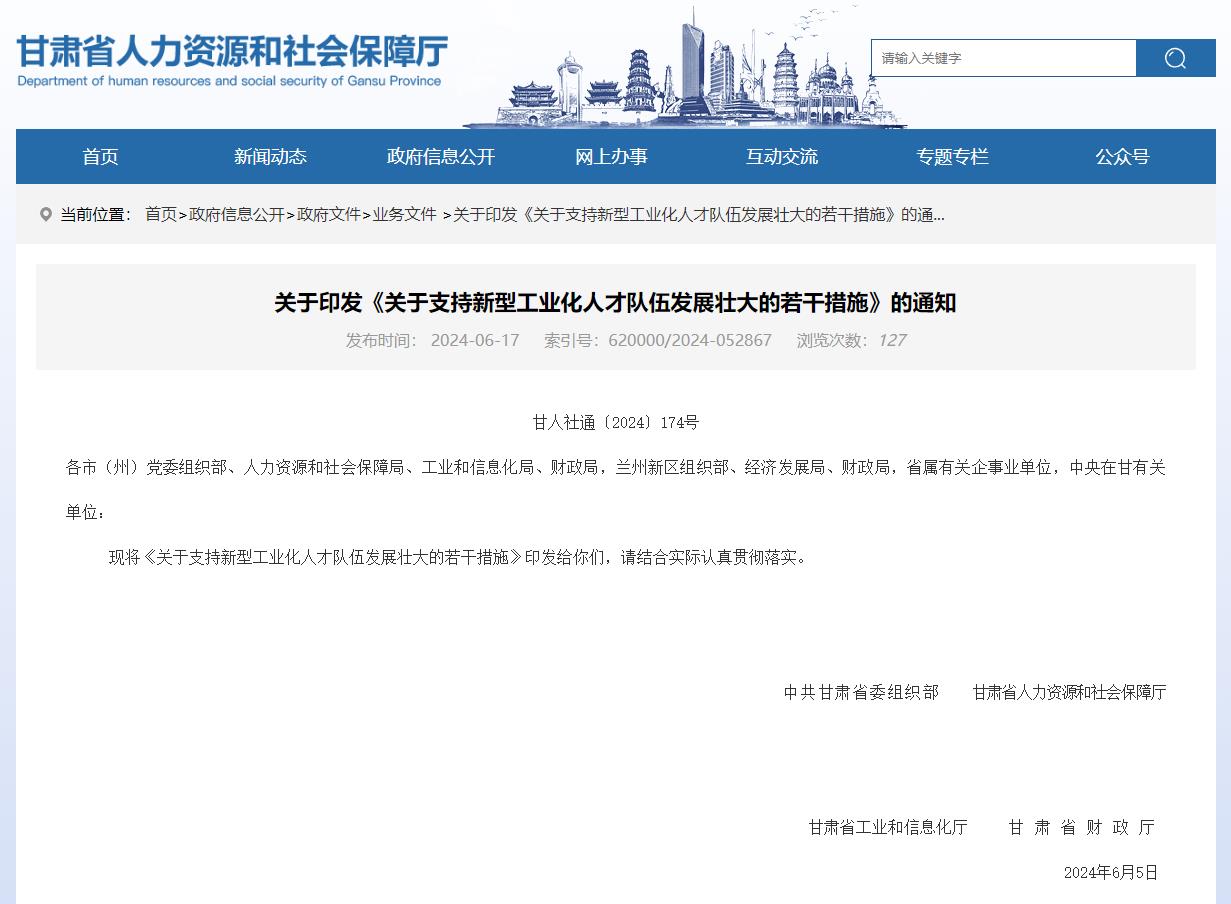Click the English department name subtitle
Image resolution: width=1231 pixels, height=904 pixels.
(x=229, y=81)
